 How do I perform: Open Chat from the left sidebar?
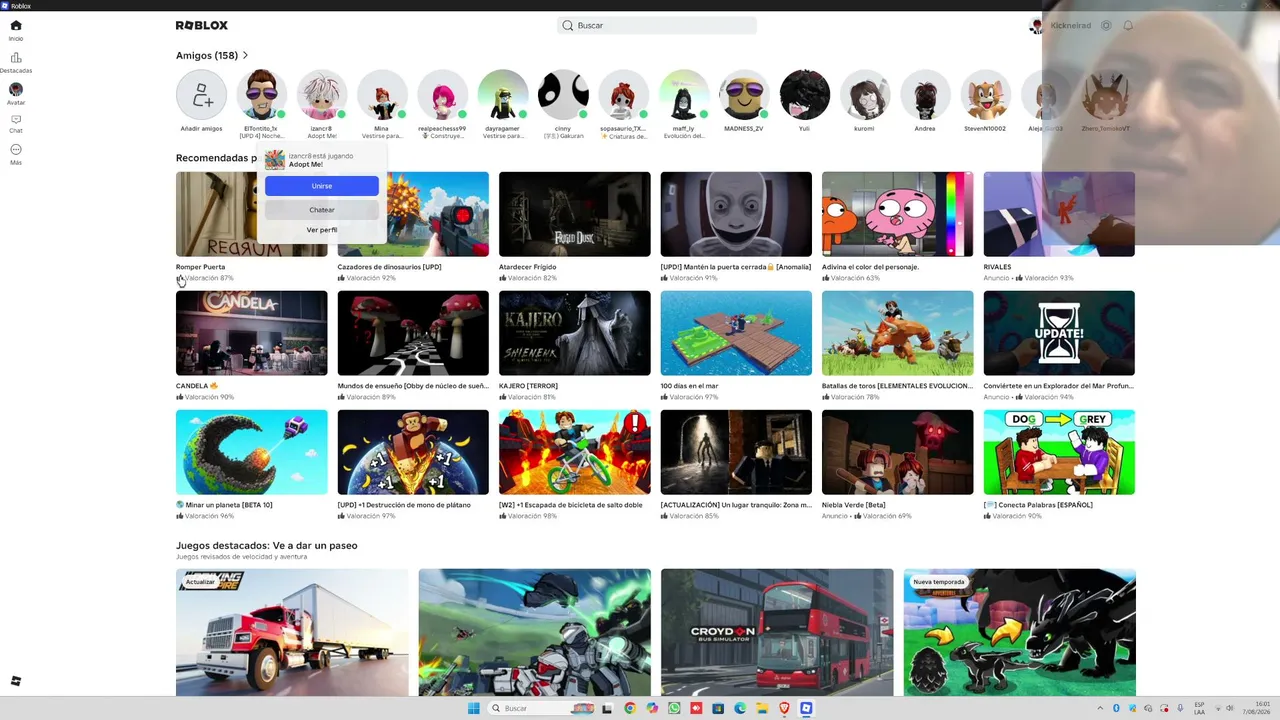click(x=16, y=123)
